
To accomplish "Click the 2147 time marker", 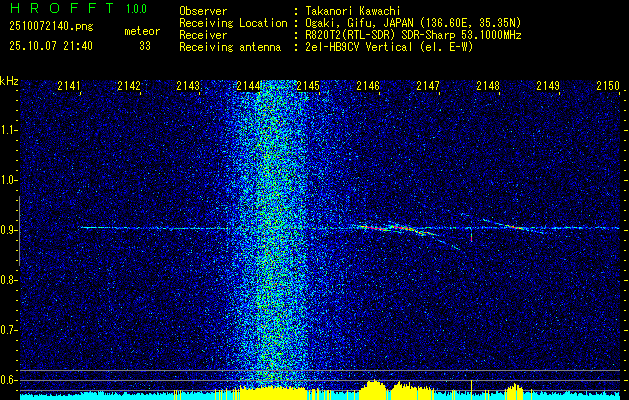I will click(x=428, y=86).
